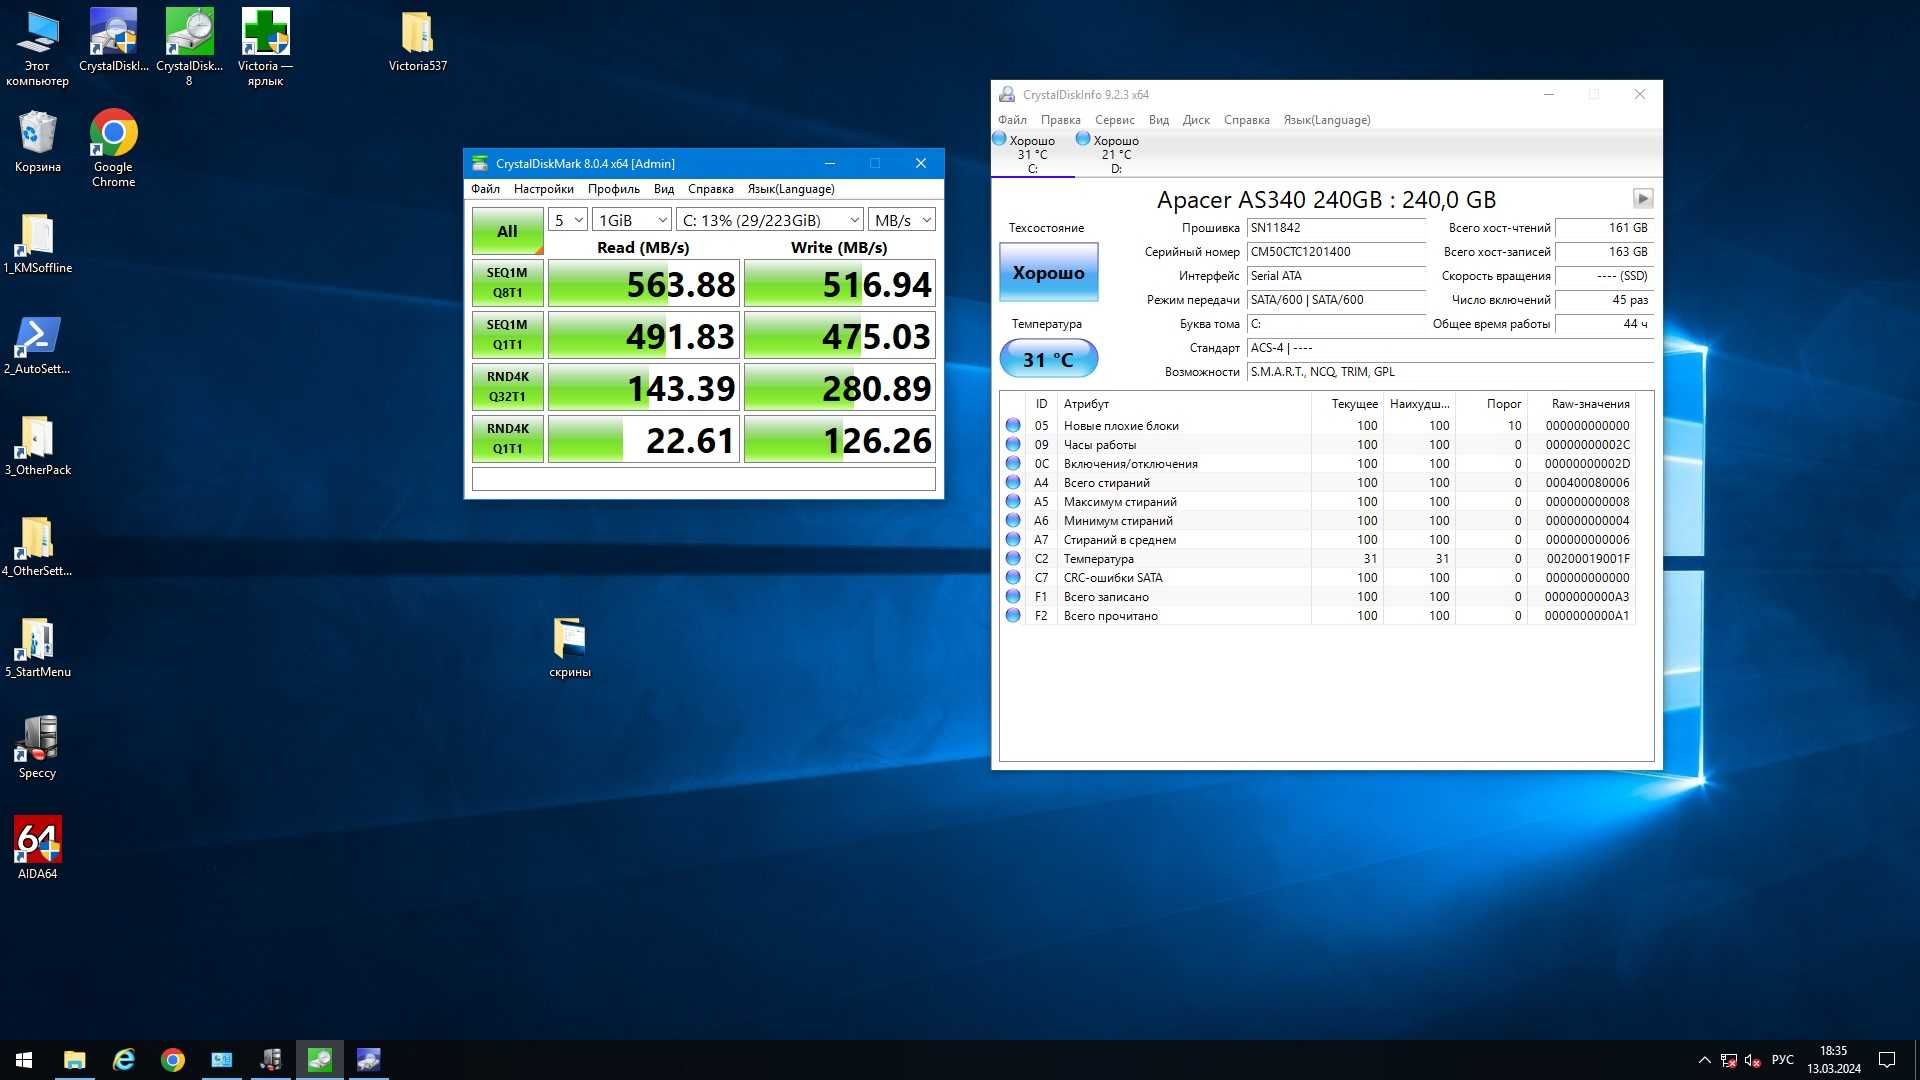Image resolution: width=1920 pixels, height=1080 pixels.
Task: Open 4_OtherSett... folder icon
Action: pyautogui.click(x=37, y=546)
